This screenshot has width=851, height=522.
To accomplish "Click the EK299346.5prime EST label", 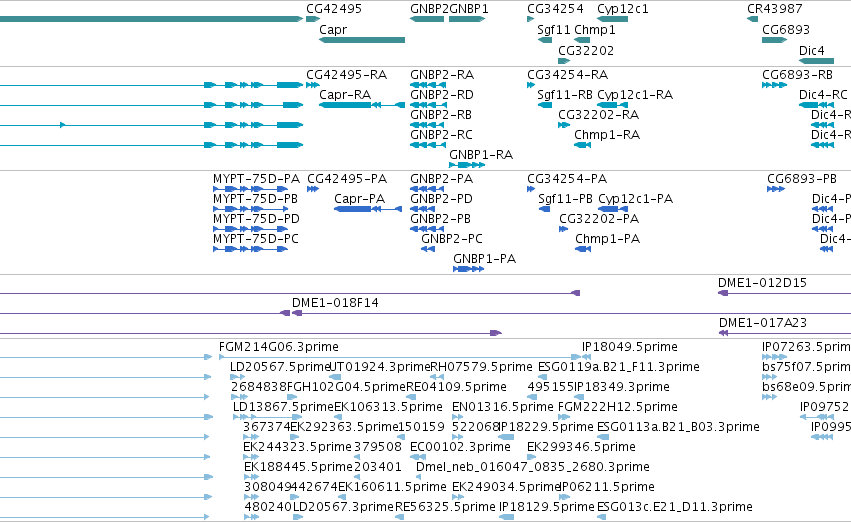I will (581, 447).
